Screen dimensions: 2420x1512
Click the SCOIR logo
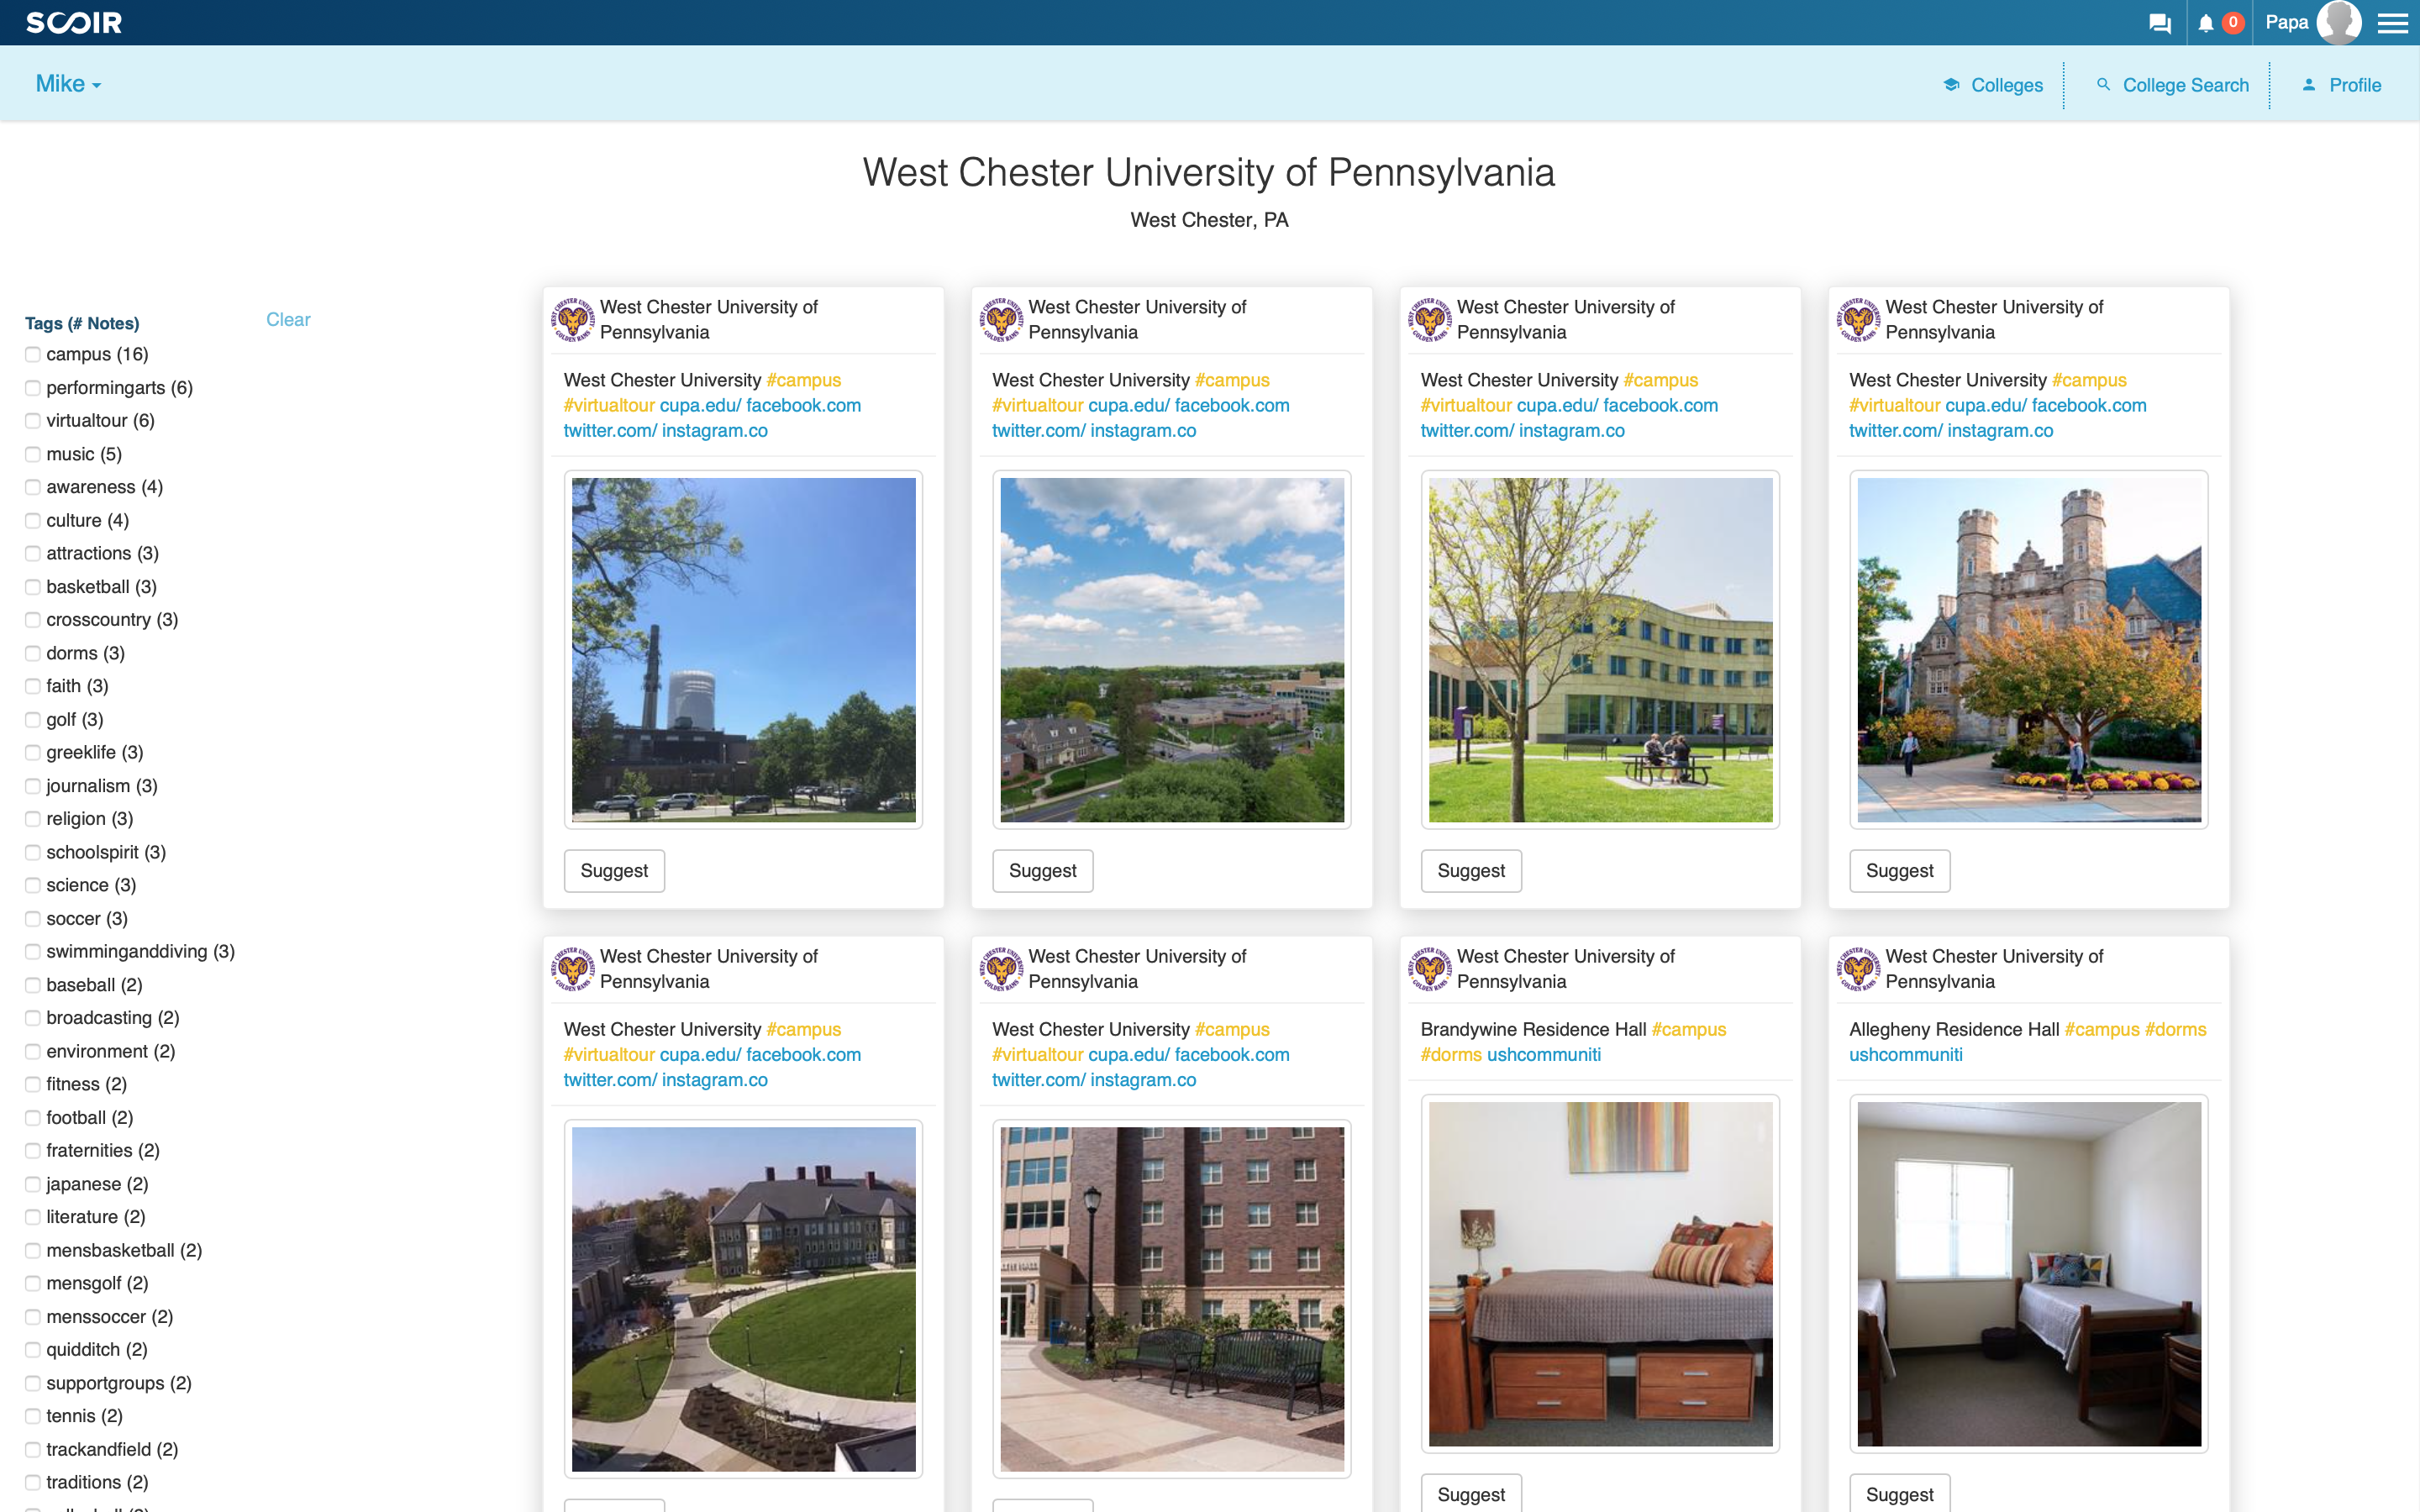pyautogui.click(x=74, y=23)
